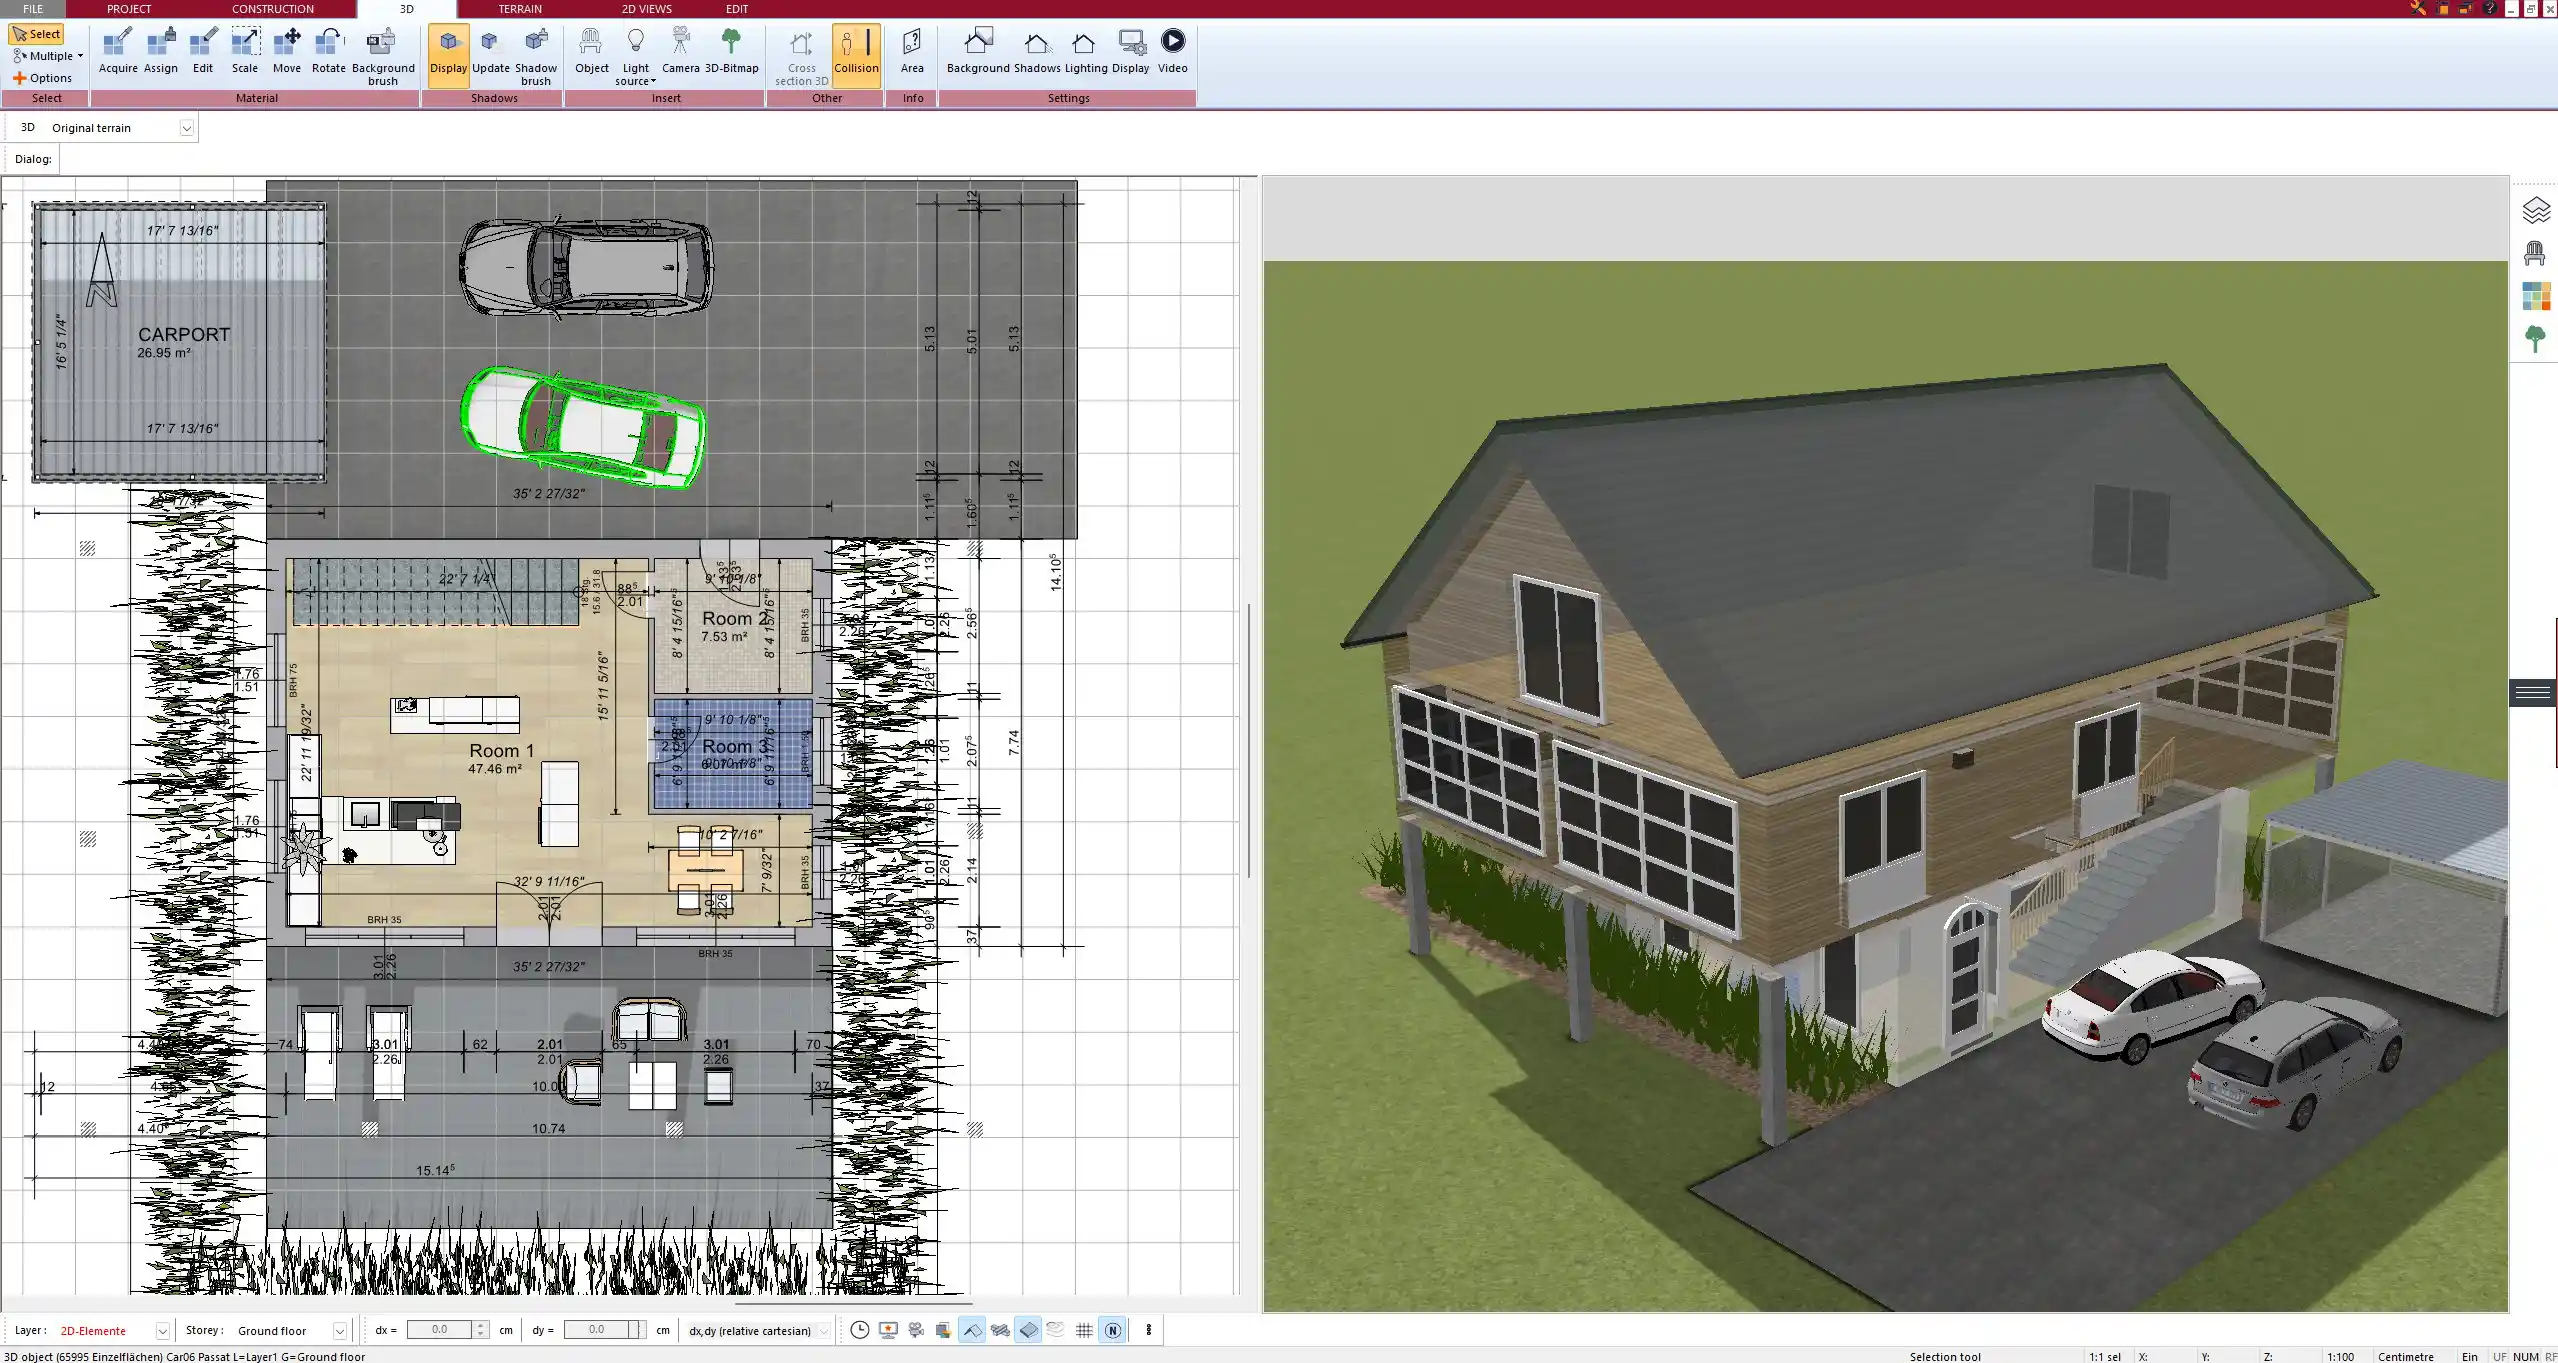Open the Storey dropdown showing Ground floor

[339, 1330]
